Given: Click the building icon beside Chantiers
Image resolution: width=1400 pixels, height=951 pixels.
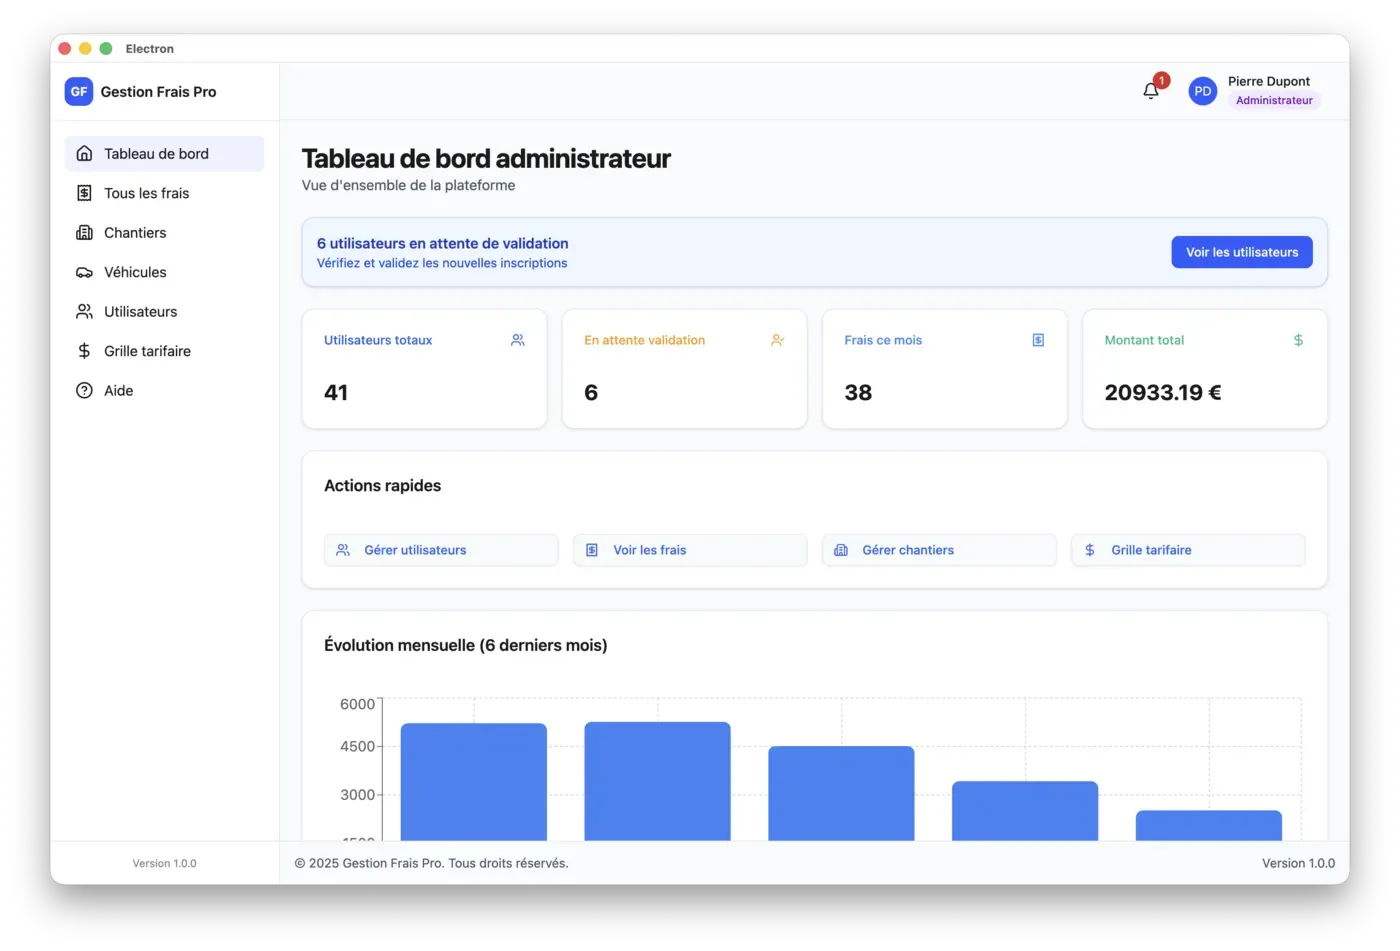Looking at the screenshot, I should click(84, 233).
